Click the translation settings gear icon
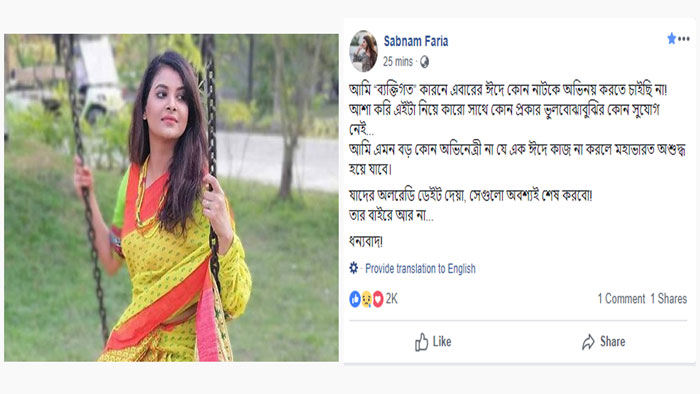700x394 pixels. pyautogui.click(x=354, y=268)
